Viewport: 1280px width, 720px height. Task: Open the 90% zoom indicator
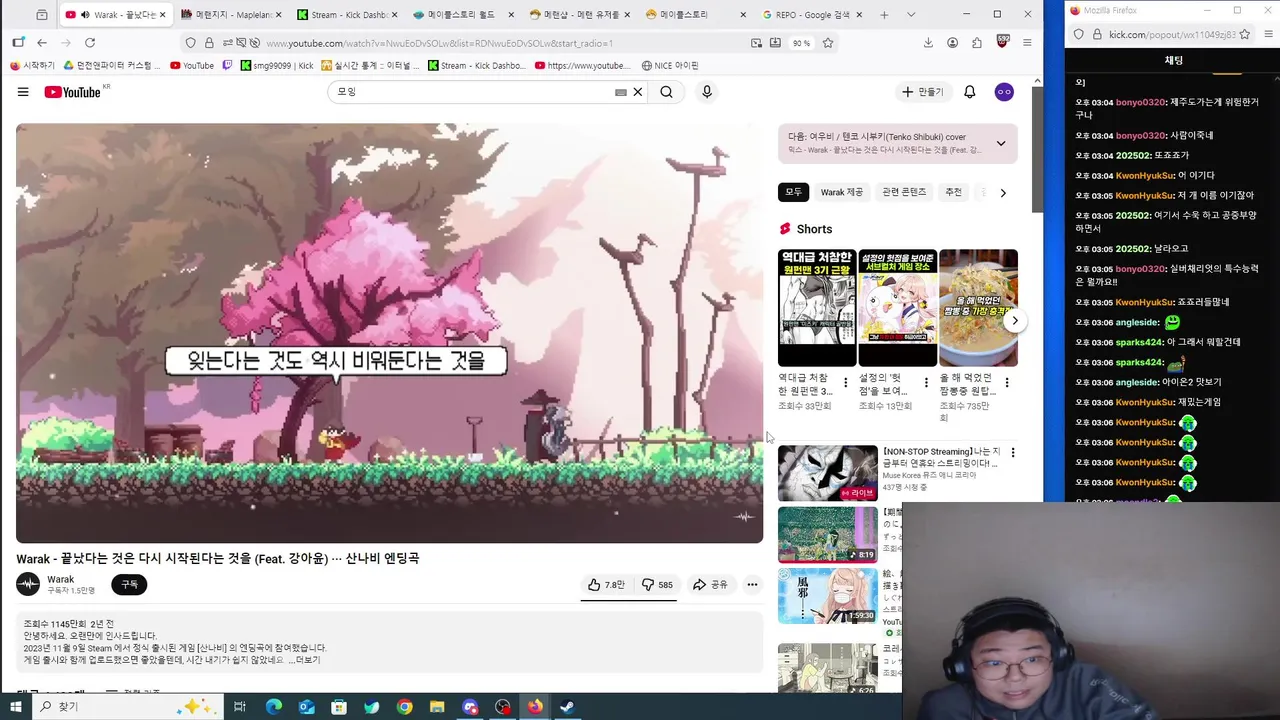click(801, 43)
